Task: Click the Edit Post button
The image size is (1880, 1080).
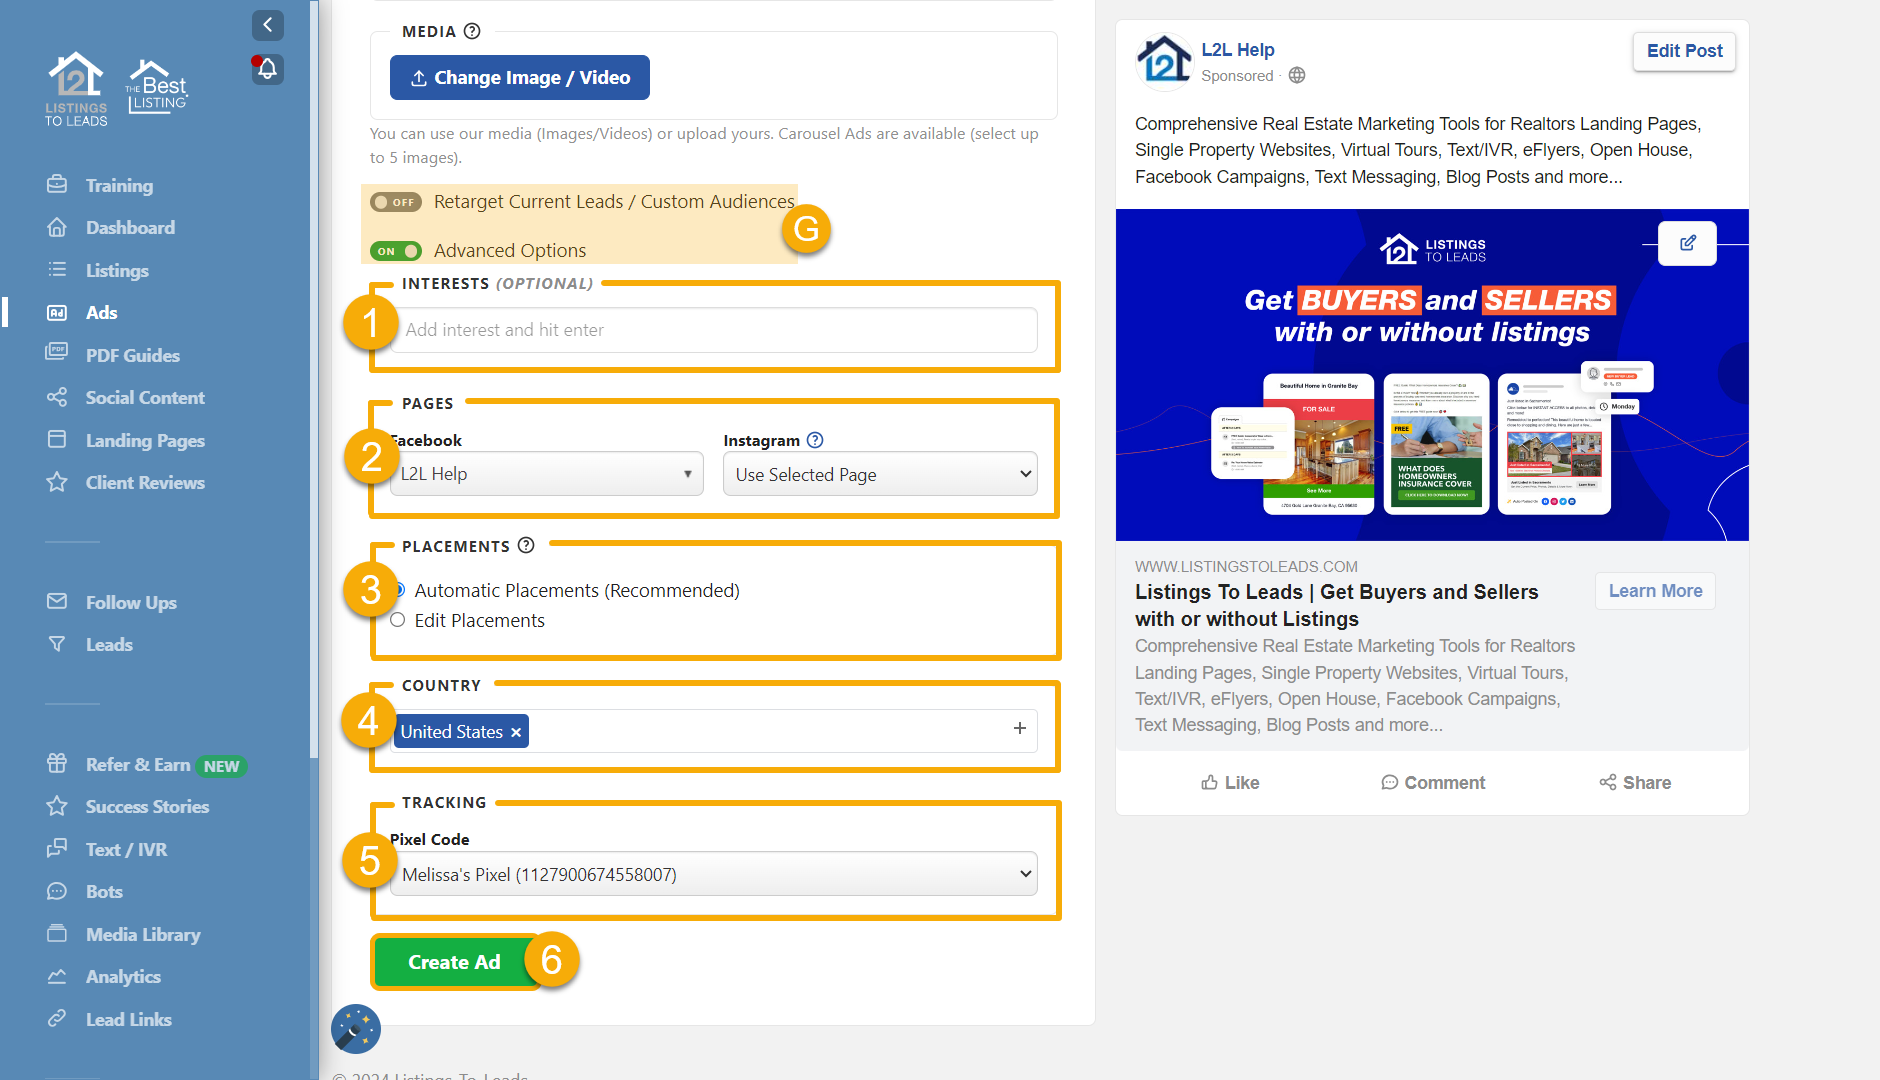Action: pyautogui.click(x=1684, y=51)
